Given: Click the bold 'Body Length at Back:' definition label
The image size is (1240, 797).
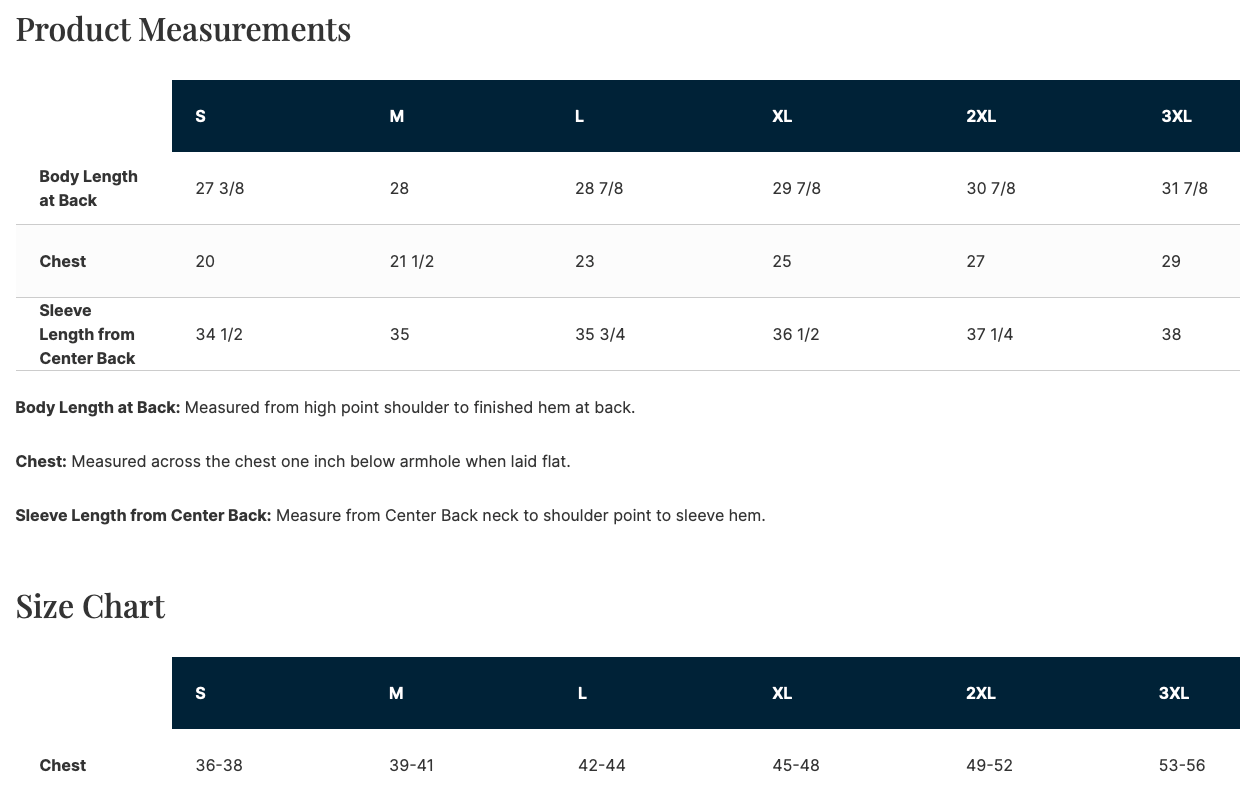Looking at the screenshot, I should 98,407.
